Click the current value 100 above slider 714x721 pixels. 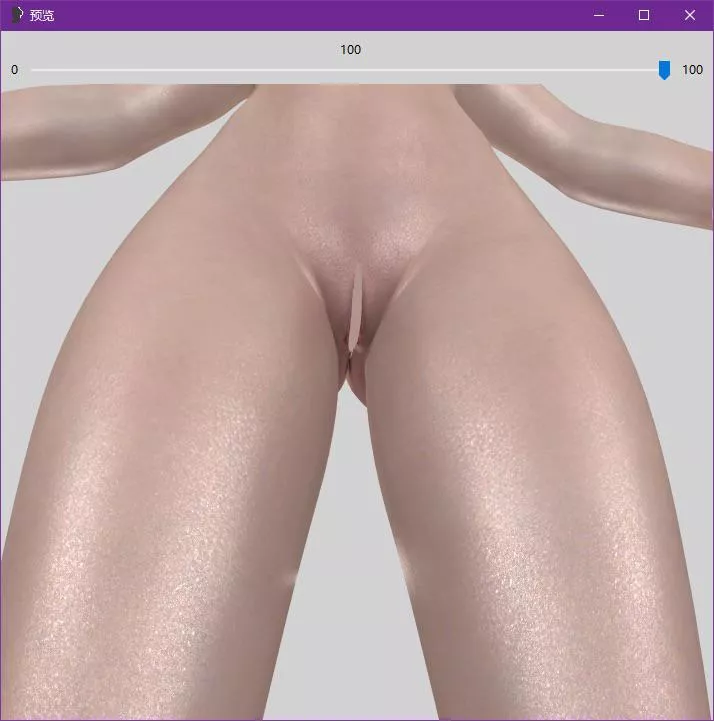pos(350,50)
